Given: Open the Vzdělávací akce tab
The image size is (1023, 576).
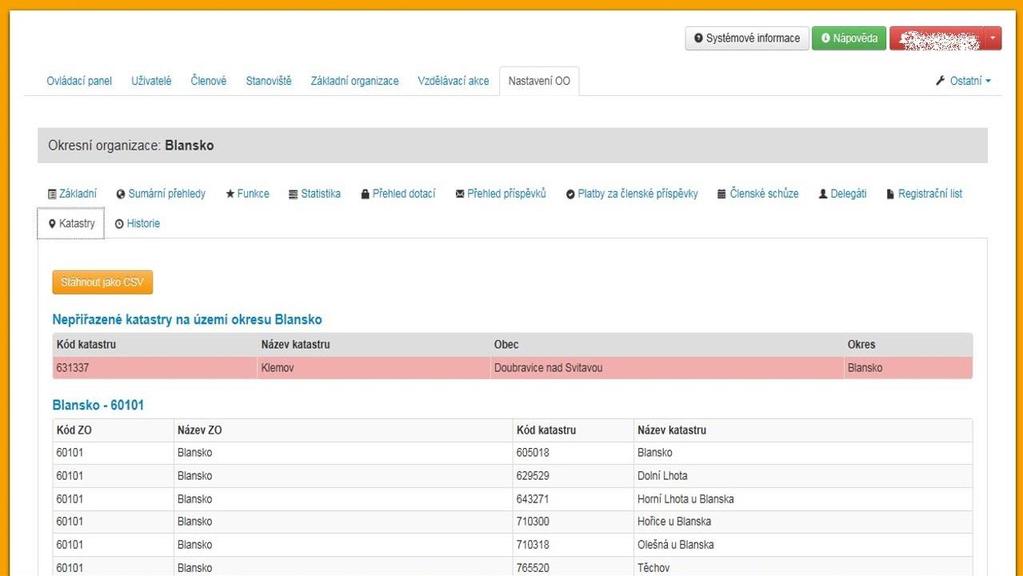Looking at the screenshot, I should (x=453, y=81).
